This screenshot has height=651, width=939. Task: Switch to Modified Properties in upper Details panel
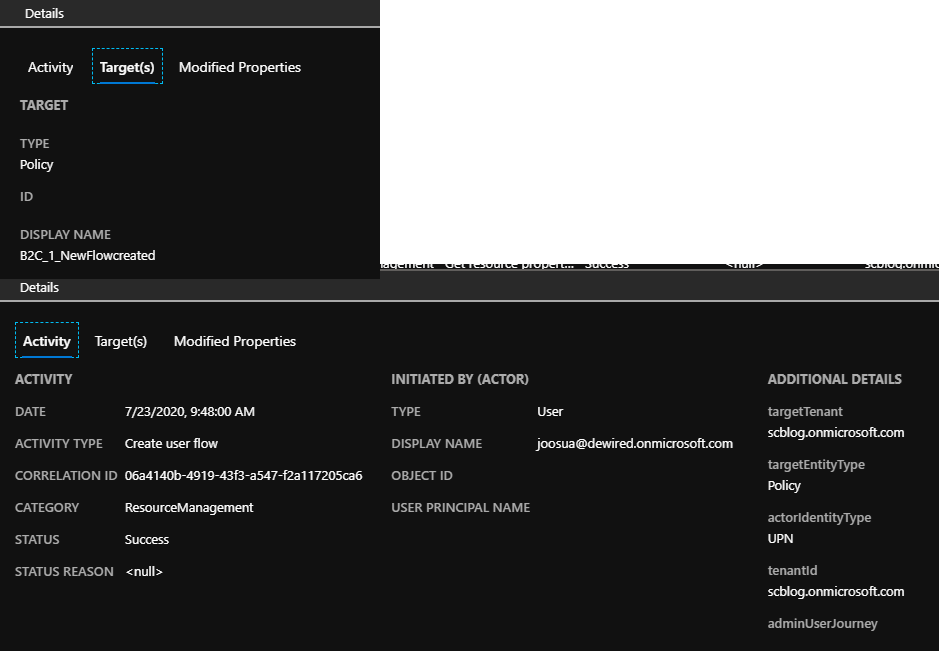(x=239, y=67)
